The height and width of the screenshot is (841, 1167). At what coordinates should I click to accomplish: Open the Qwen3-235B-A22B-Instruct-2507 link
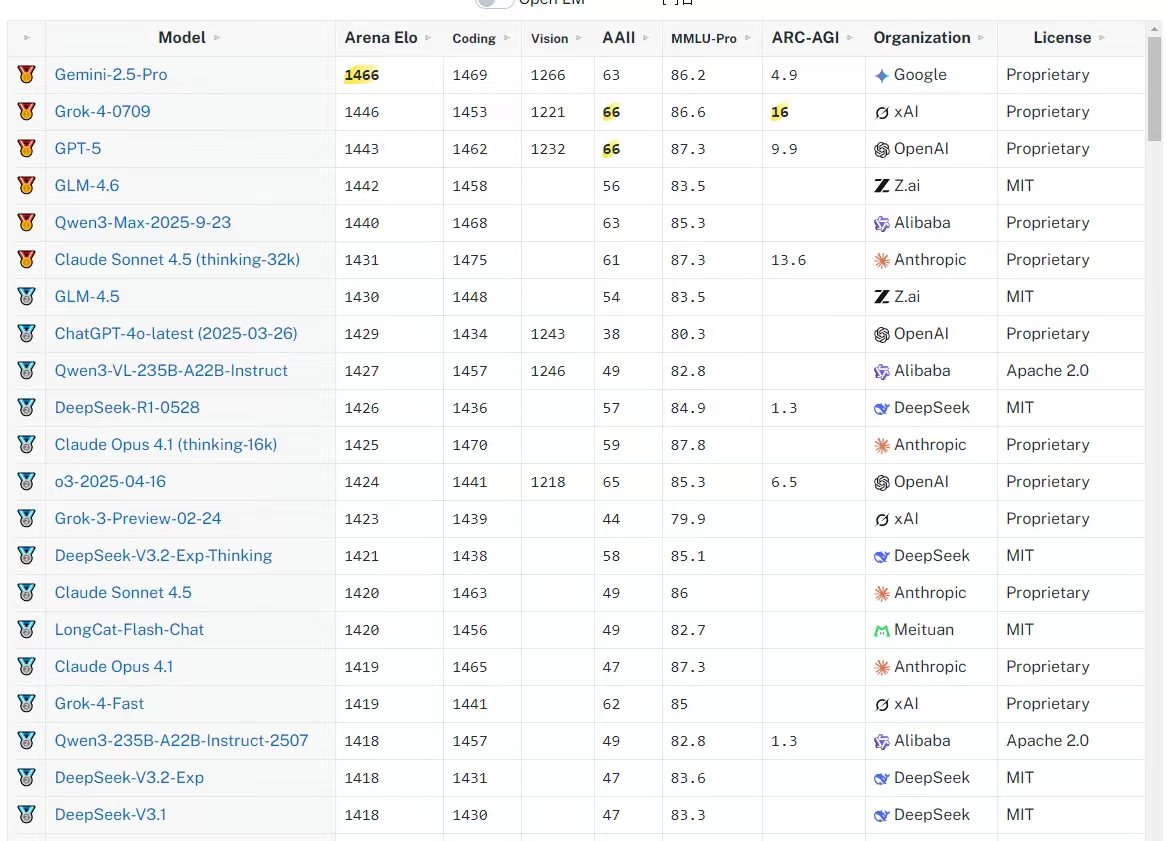click(182, 741)
